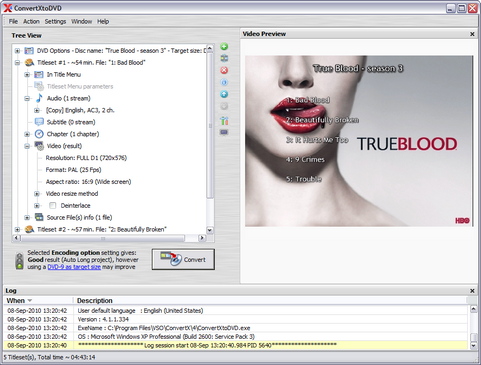Click the Subtitle speech bubble icon
The image size is (481, 365).
[x=39, y=122]
